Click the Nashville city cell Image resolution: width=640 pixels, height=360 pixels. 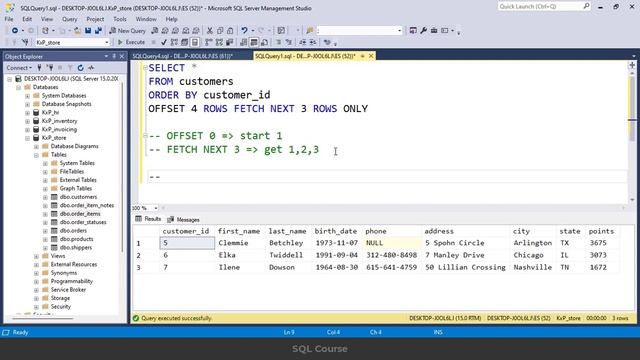533,267
